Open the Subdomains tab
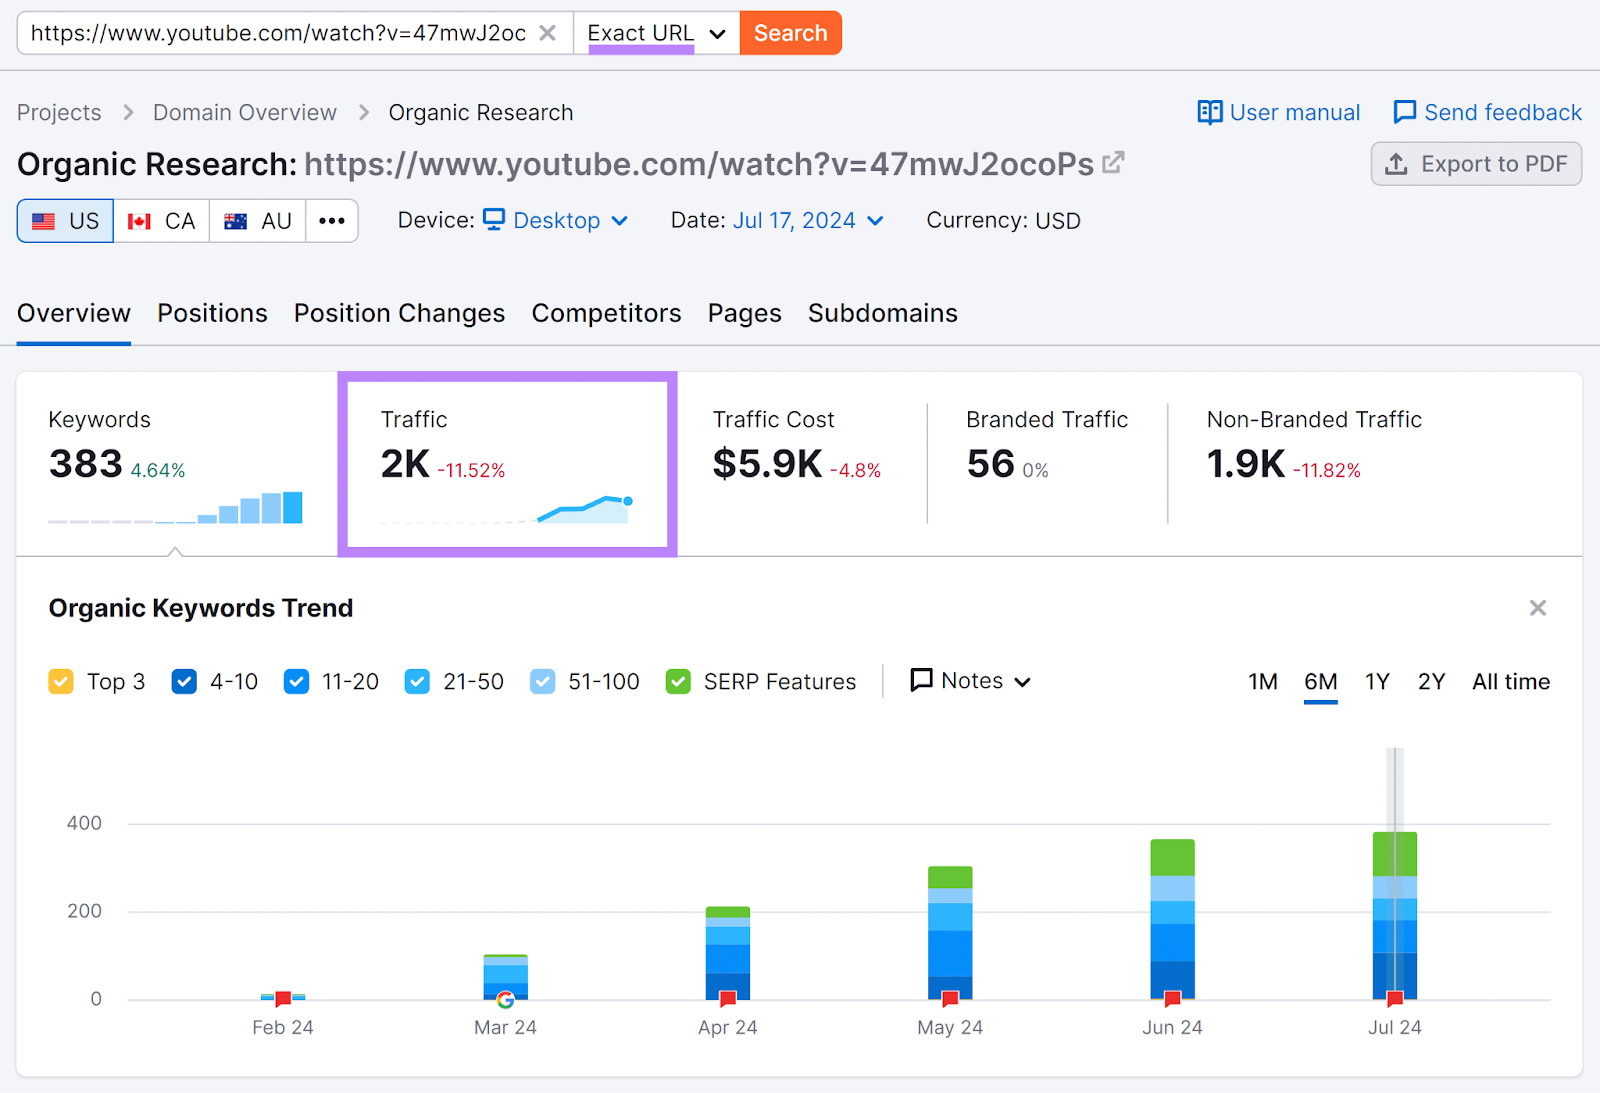The height and width of the screenshot is (1093, 1600). [x=883, y=313]
